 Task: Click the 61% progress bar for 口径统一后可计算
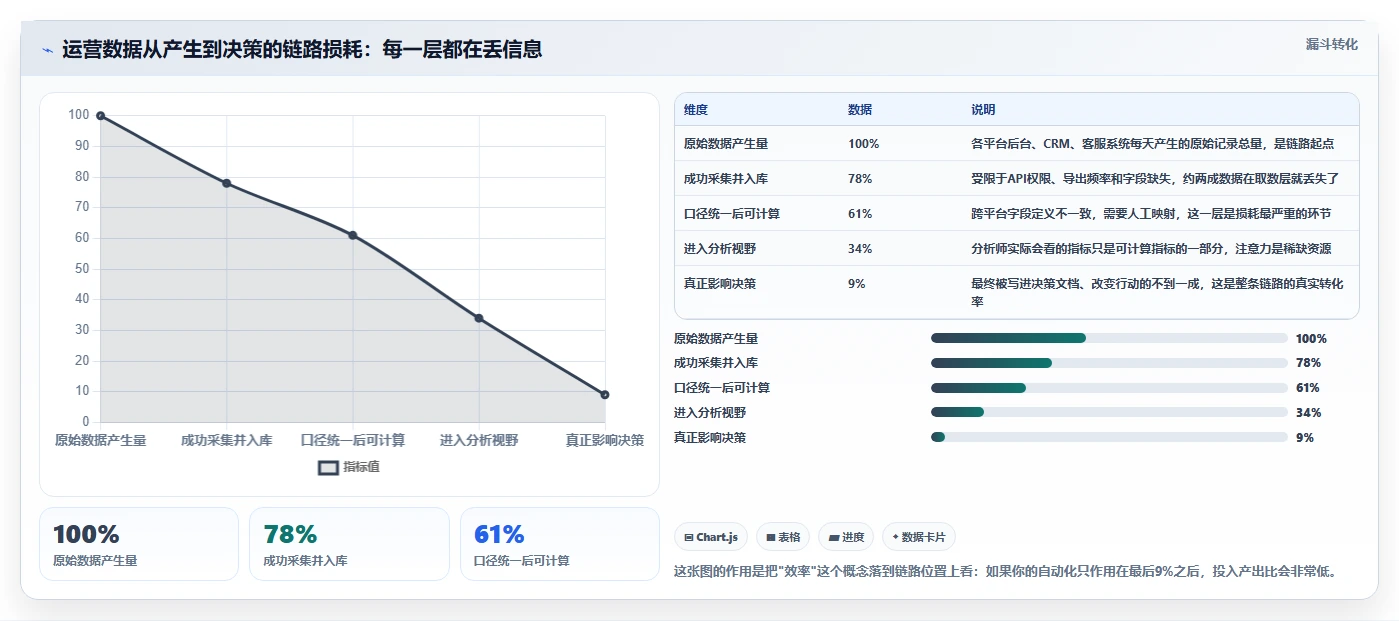click(x=1109, y=388)
